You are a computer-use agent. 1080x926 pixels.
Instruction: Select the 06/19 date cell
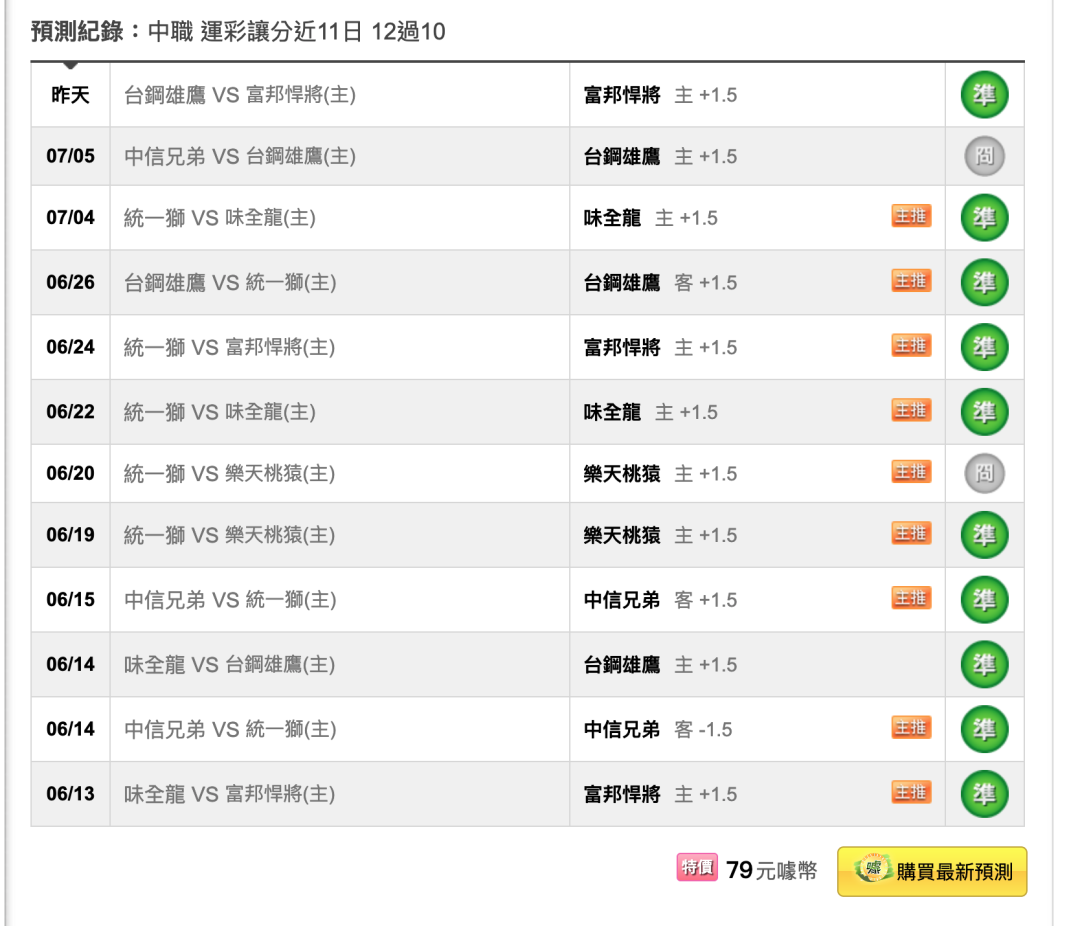(x=70, y=535)
